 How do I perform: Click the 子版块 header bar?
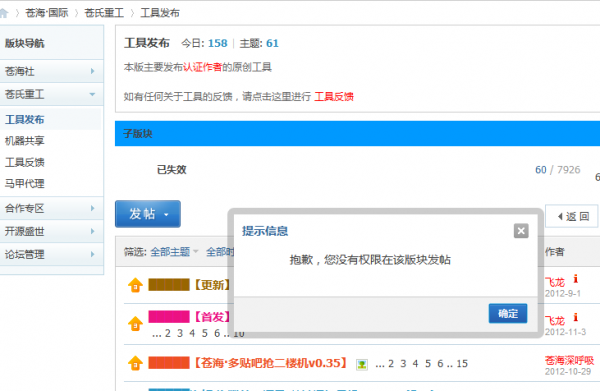[x=357, y=134]
